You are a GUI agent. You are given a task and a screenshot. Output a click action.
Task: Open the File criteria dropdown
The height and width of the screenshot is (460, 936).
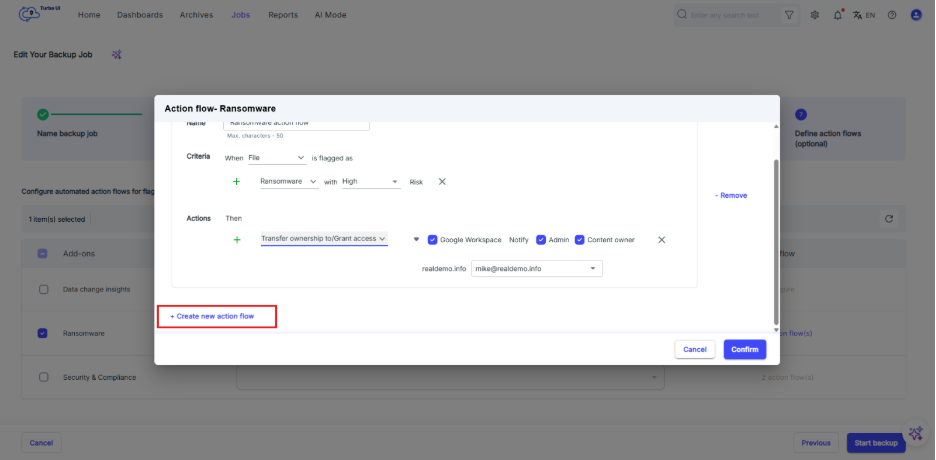(x=277, y=158)
